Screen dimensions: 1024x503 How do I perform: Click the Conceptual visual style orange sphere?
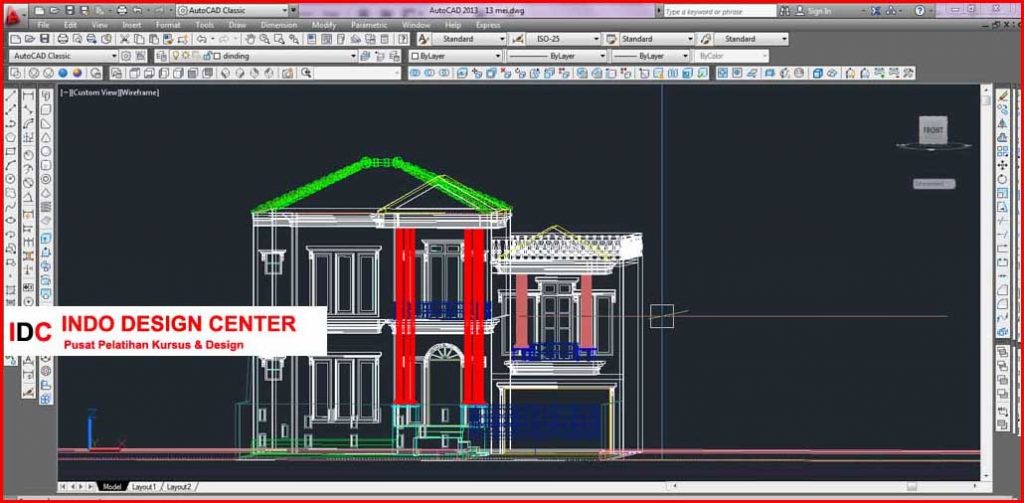click(77, 73)
